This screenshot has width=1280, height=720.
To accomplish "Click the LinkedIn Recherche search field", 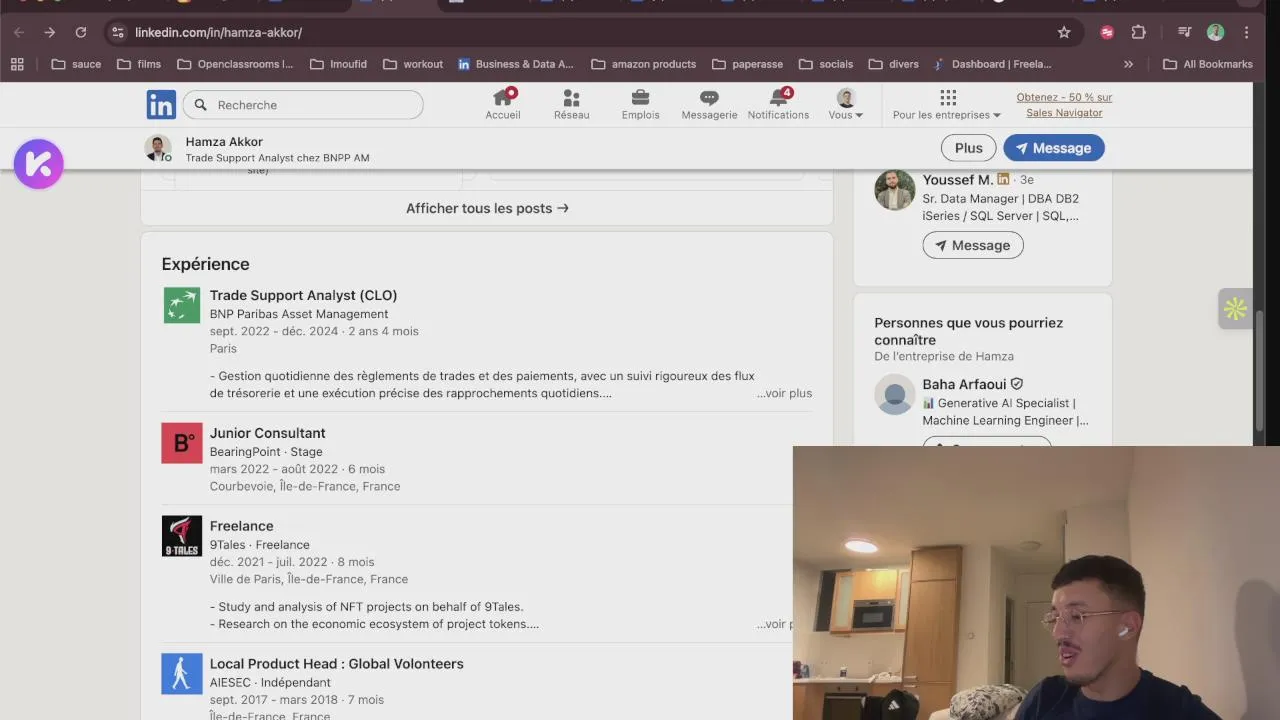I will (304, 105).
